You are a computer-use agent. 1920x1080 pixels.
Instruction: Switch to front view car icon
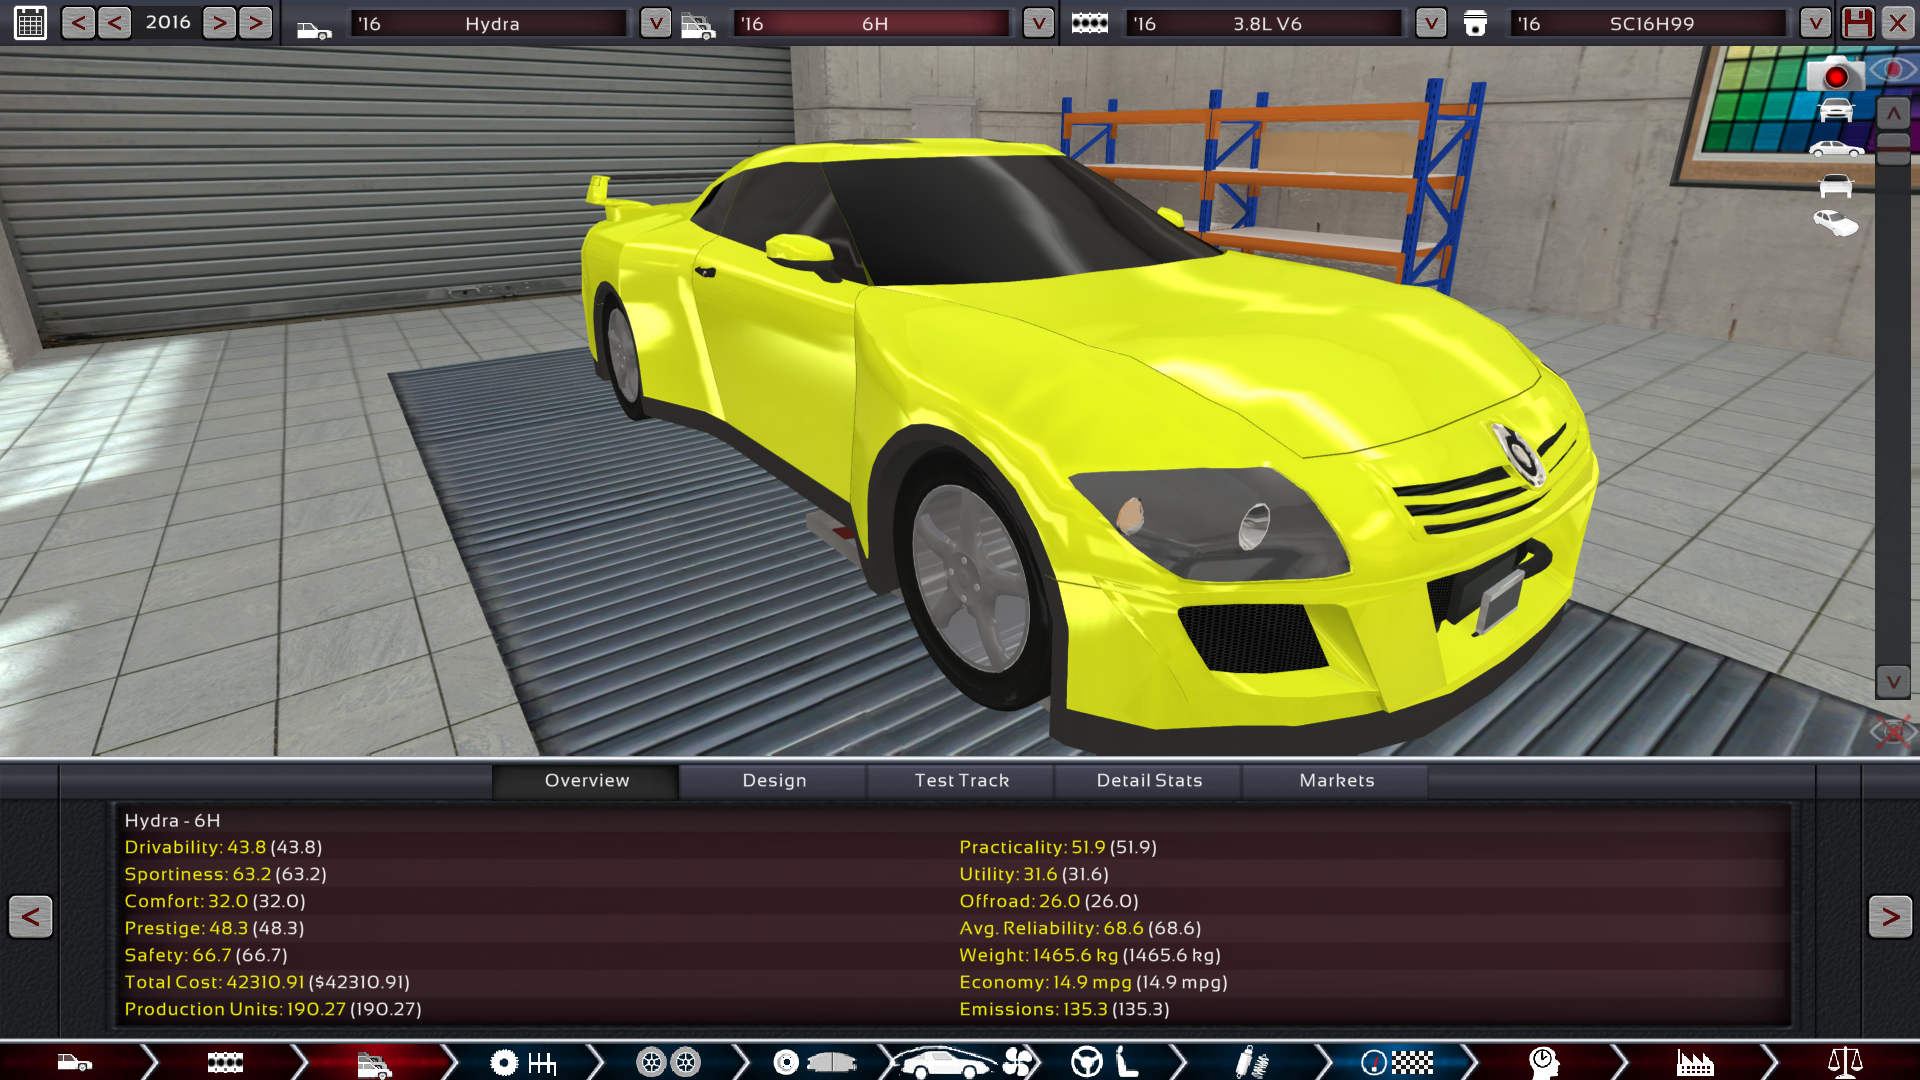tap(1835, 110)
